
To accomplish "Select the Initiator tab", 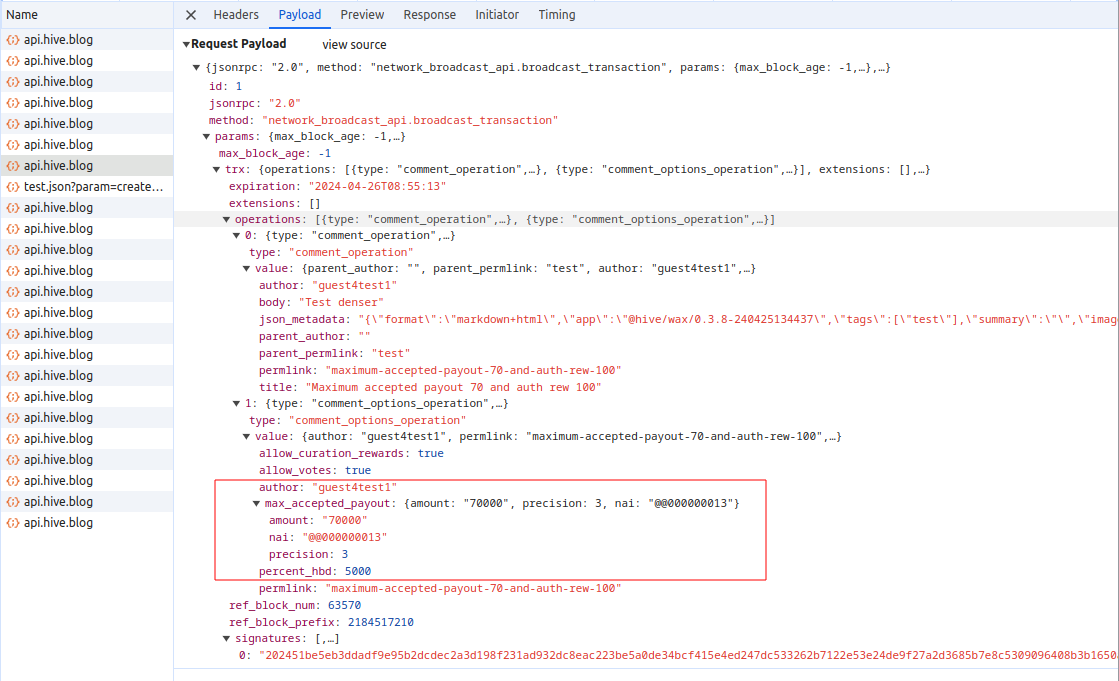I will pos(497,15).
